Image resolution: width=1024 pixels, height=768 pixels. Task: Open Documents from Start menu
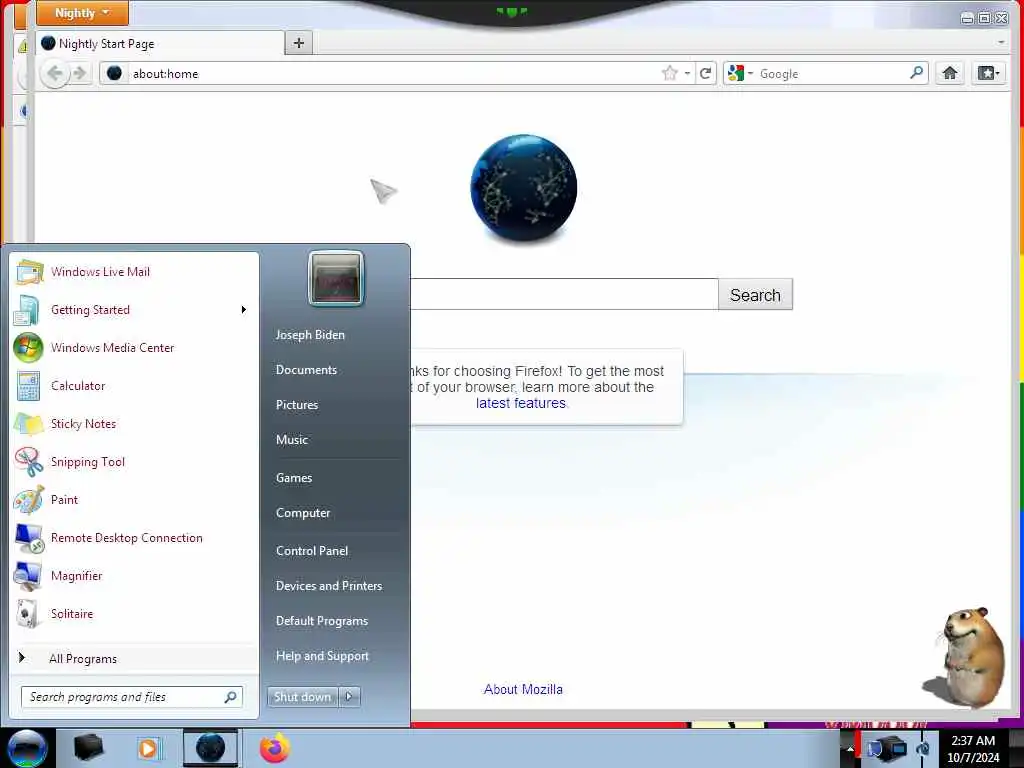click(306, 370)
